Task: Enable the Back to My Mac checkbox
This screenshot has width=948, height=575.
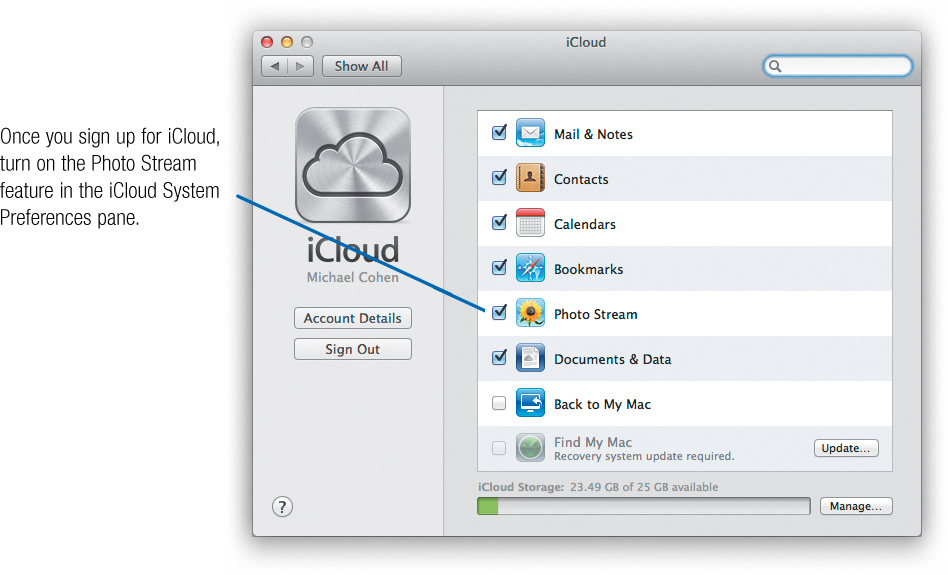Action: [x=499, y=403]
